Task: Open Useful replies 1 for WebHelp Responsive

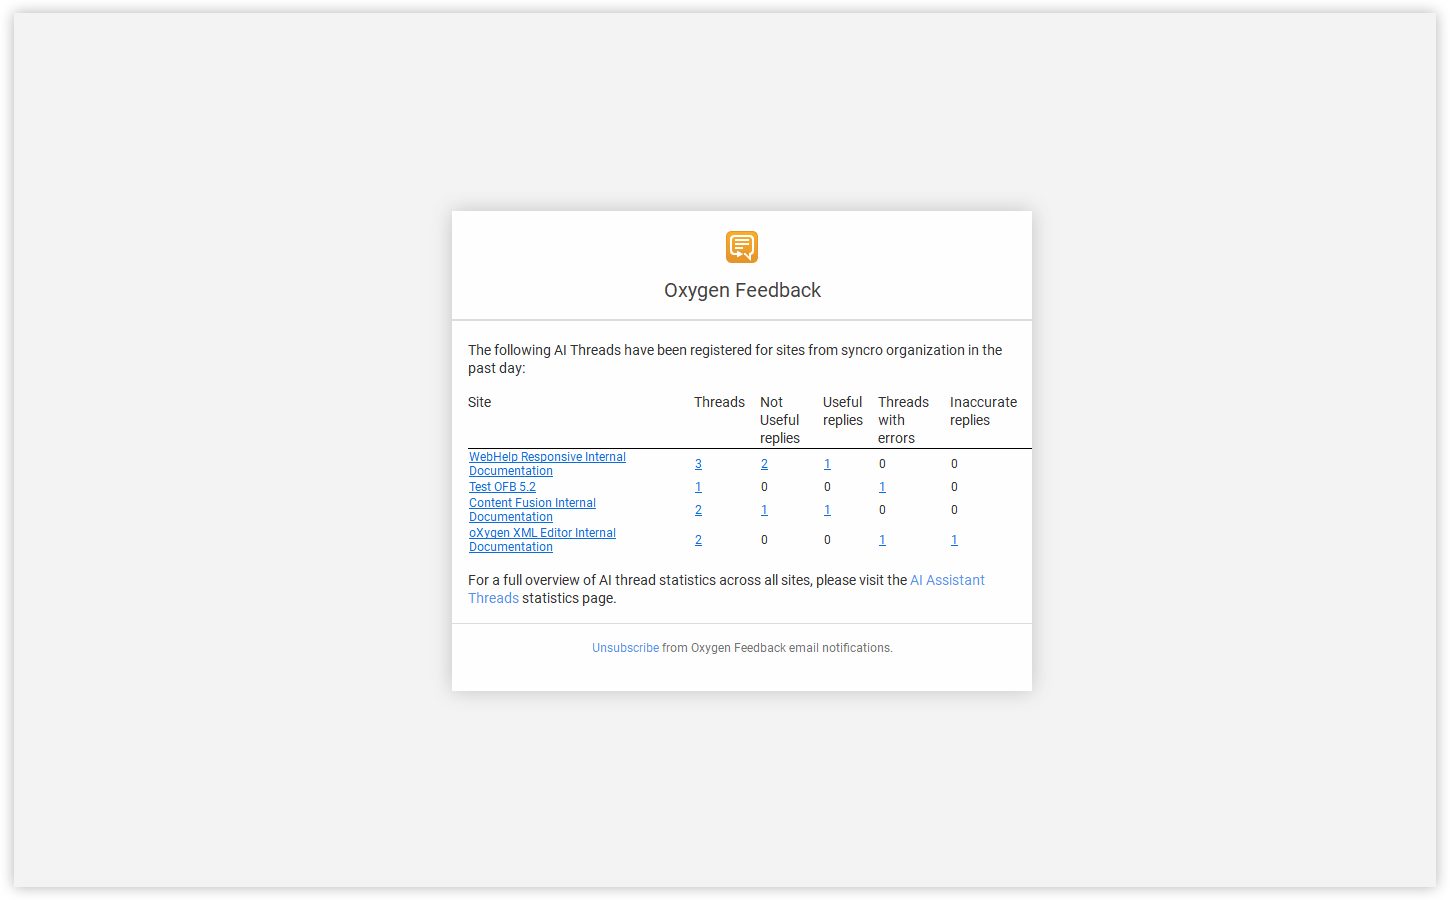Action: click(x=827, y=464)
